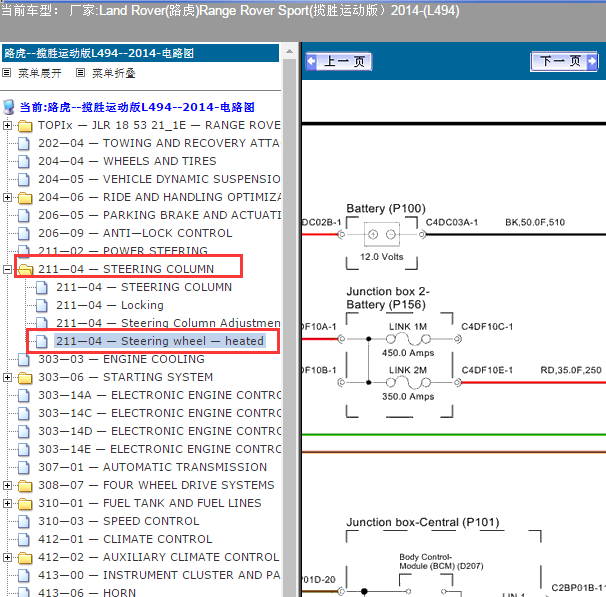Click the page icon beside 204-04 Wheels and Tires
606x597 pixels.
coord(24,161)
